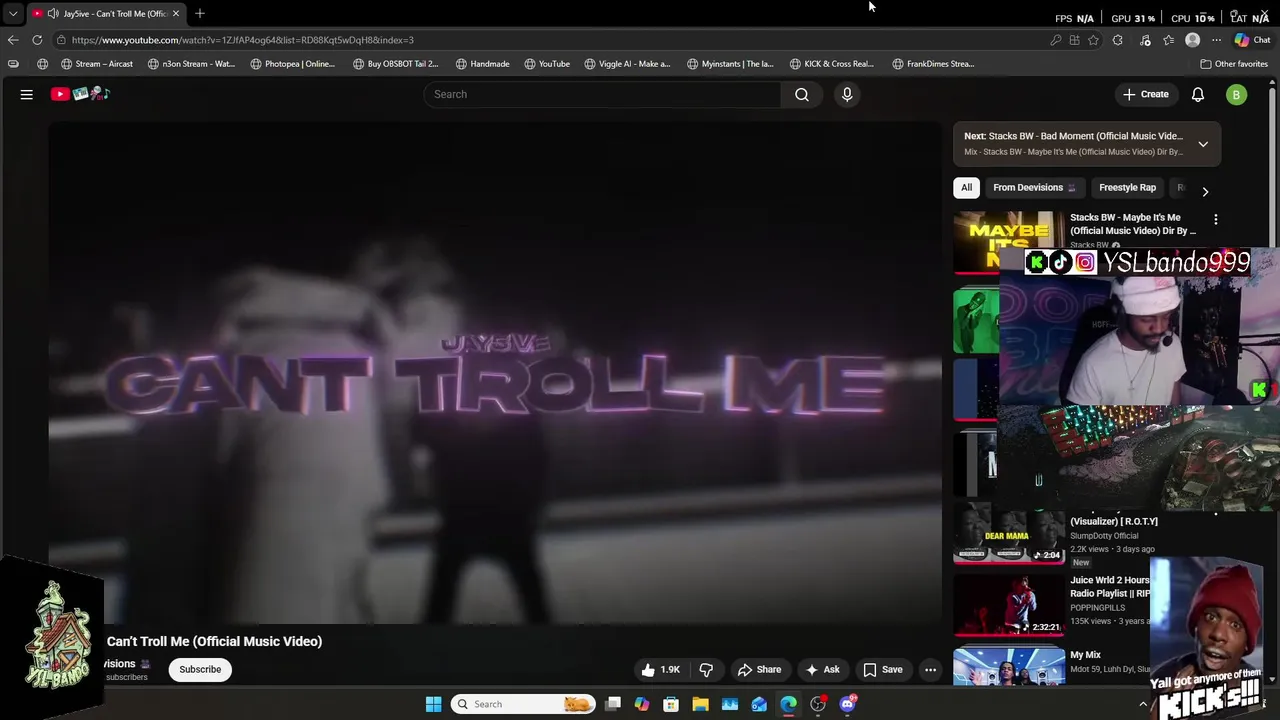Screen dimensions: 1280x720
Task: Save the video to a playlist
Action: click(x=883, y=670)
